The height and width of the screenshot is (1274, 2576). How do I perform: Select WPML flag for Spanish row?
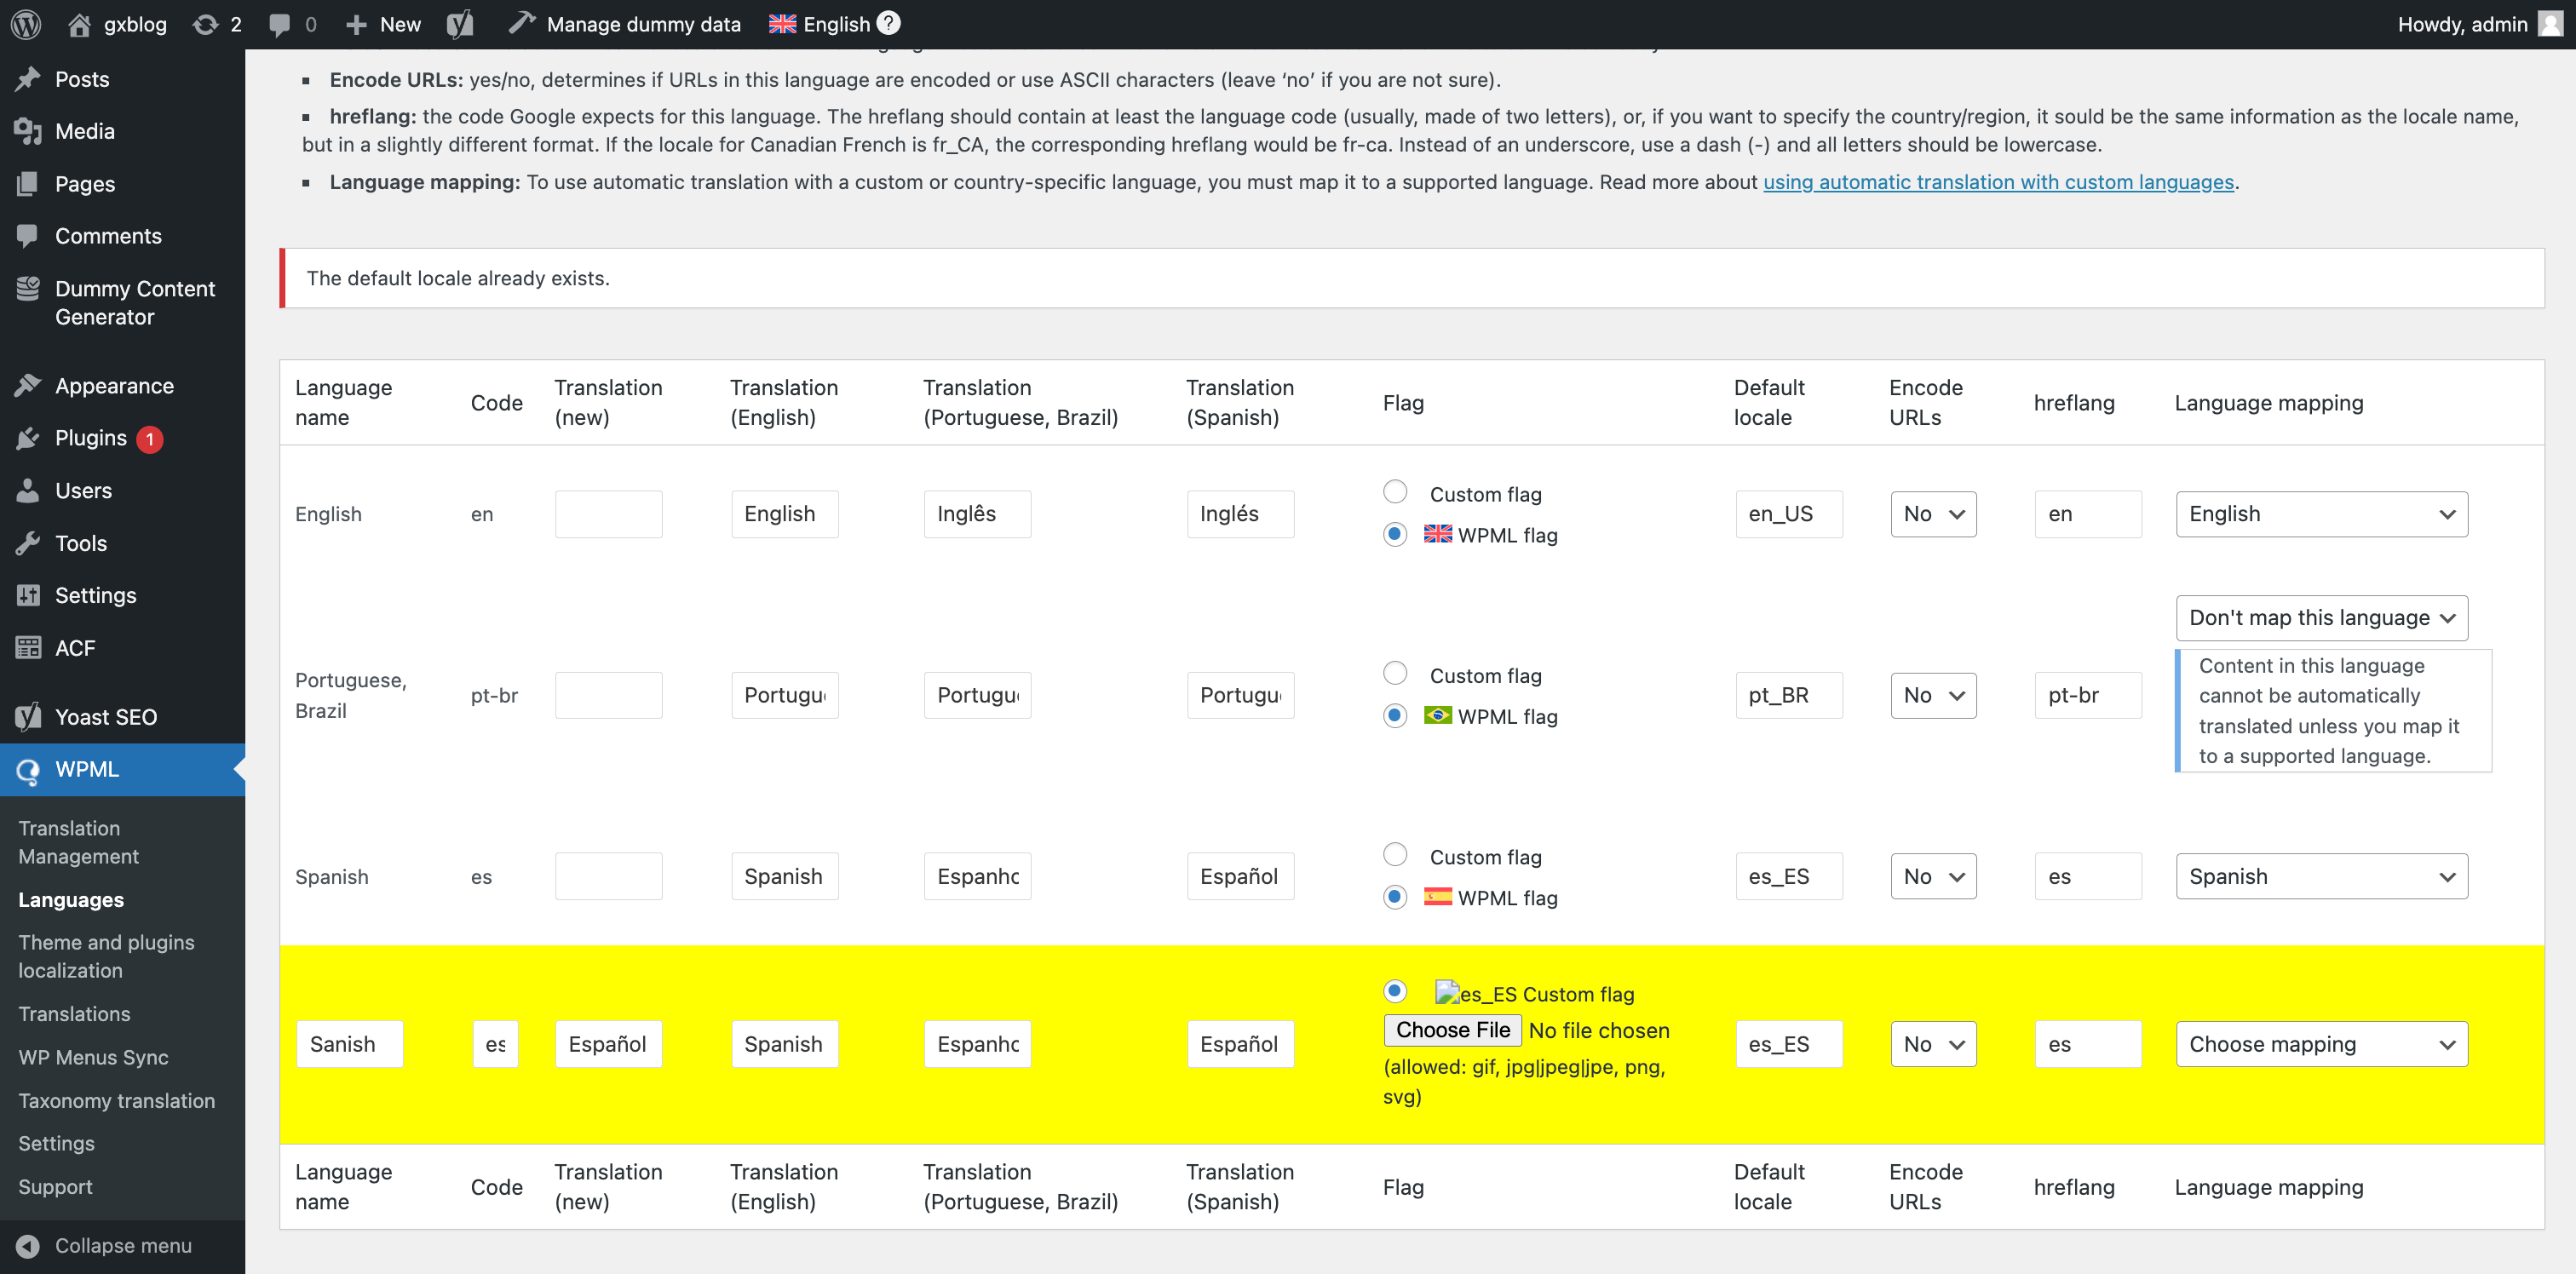click(1395, 897)
